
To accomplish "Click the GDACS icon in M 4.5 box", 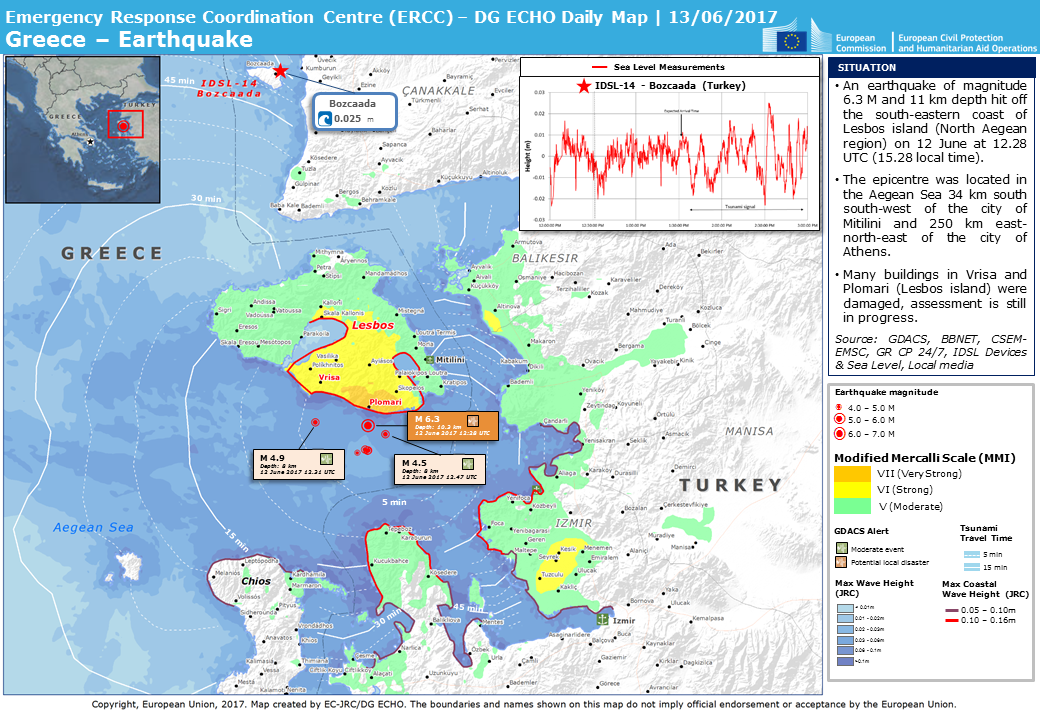I will tap(466, 464).
